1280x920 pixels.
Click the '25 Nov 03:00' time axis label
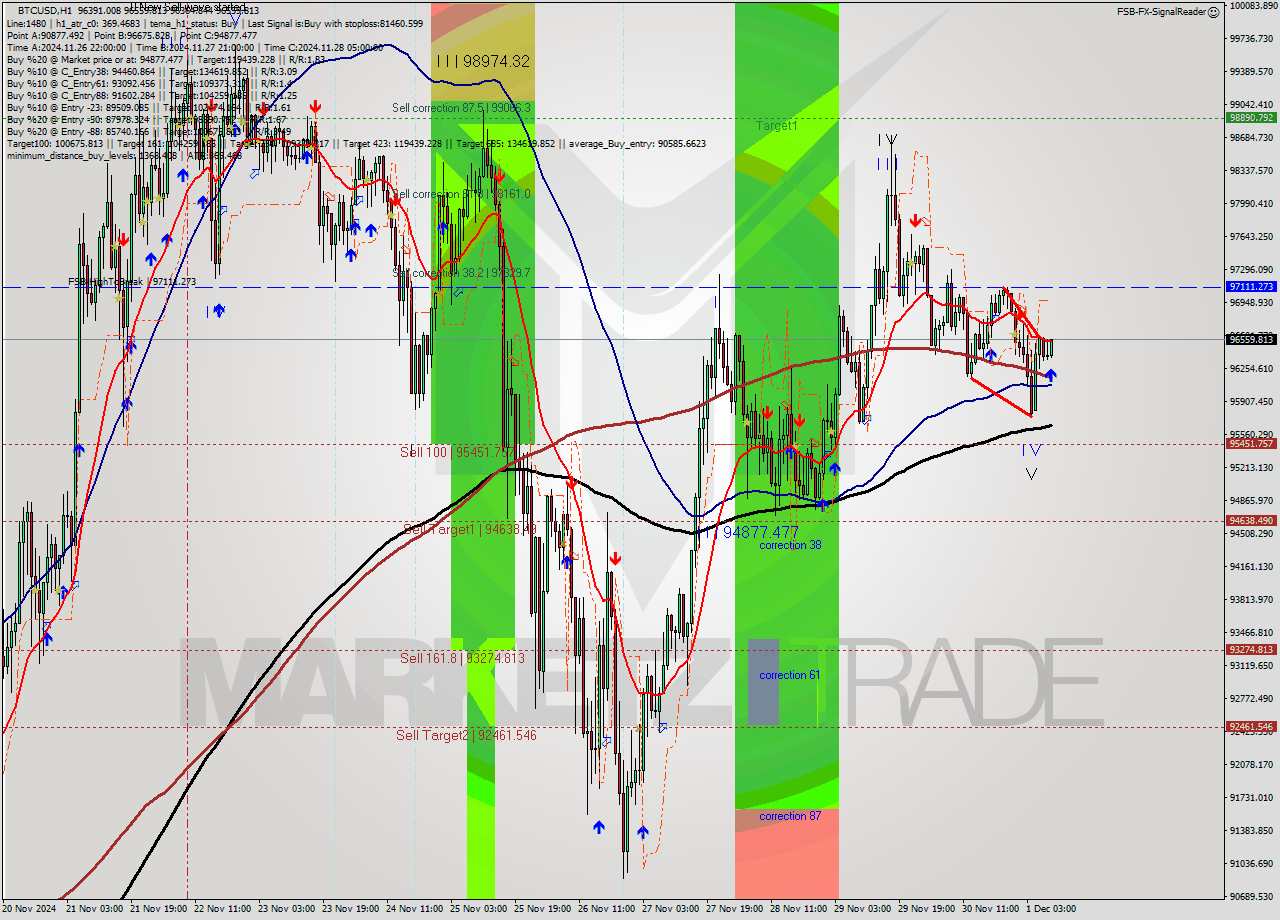tap(477, 909)
